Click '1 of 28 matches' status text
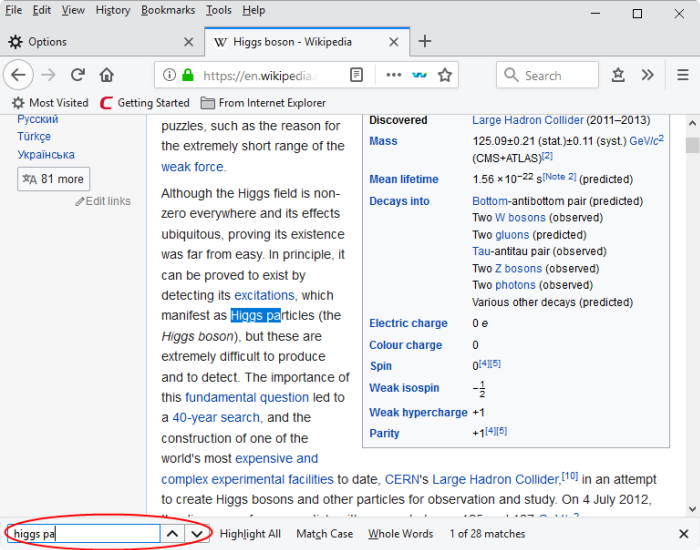Image resolution: width=700 pixels, height=550 pixels. 487,534
